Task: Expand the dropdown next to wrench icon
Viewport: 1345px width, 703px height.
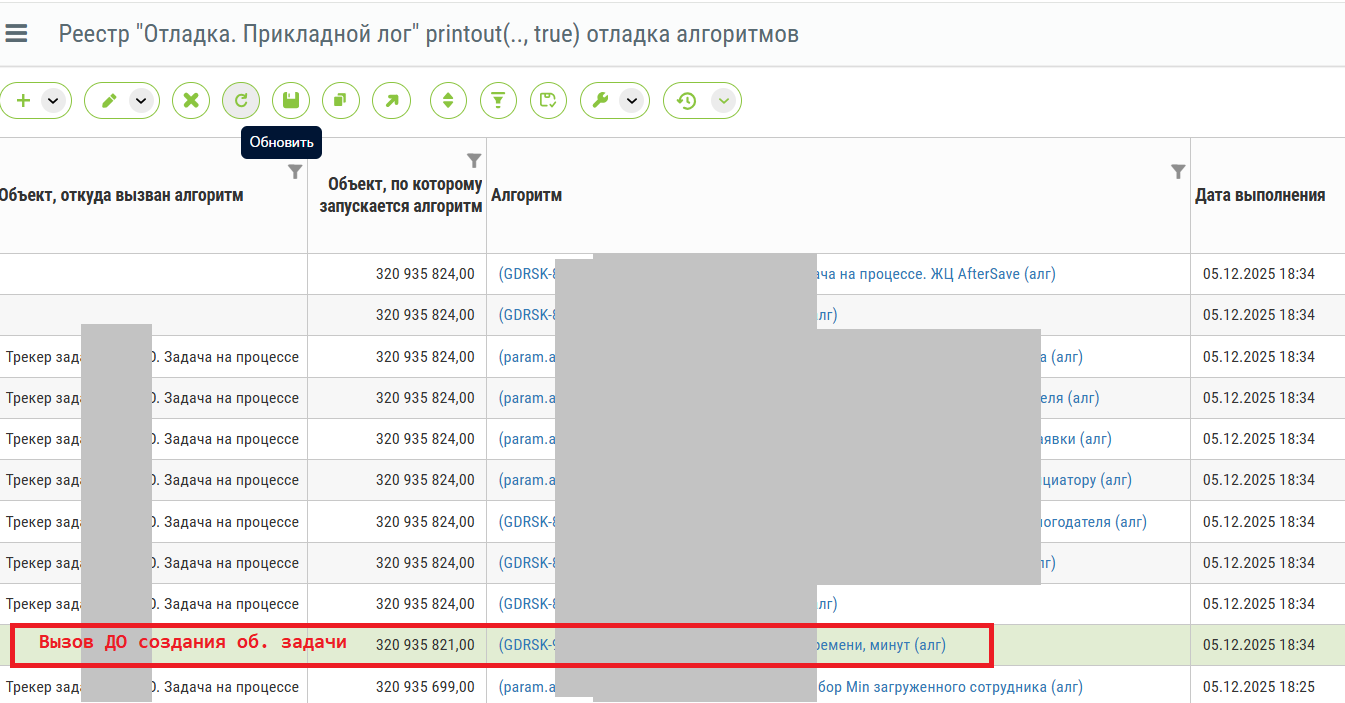Action: [631, 100]
